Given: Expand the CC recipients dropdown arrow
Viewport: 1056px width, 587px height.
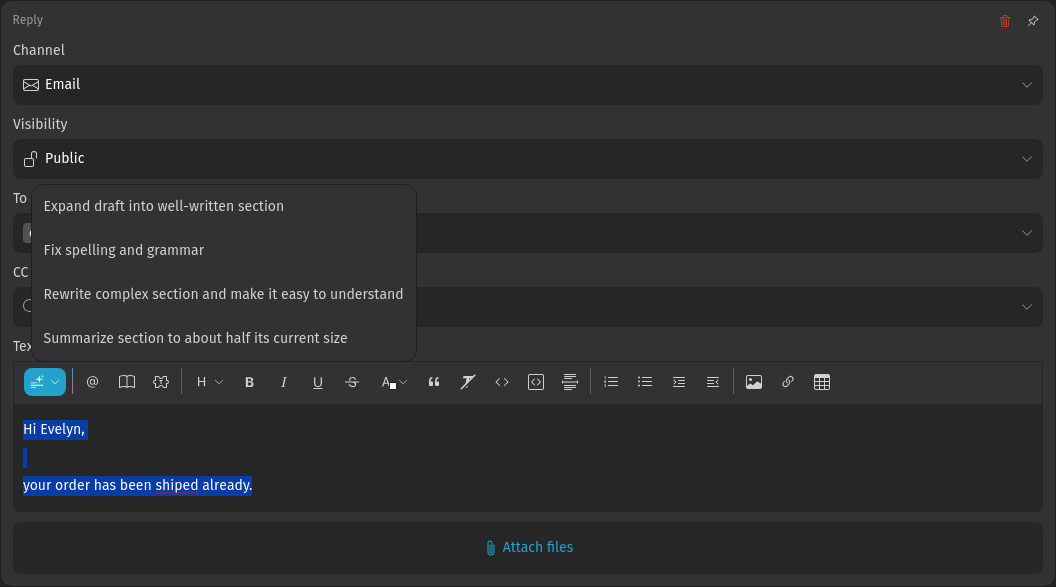Looking at the screenshot, I should pos(1026,307).
